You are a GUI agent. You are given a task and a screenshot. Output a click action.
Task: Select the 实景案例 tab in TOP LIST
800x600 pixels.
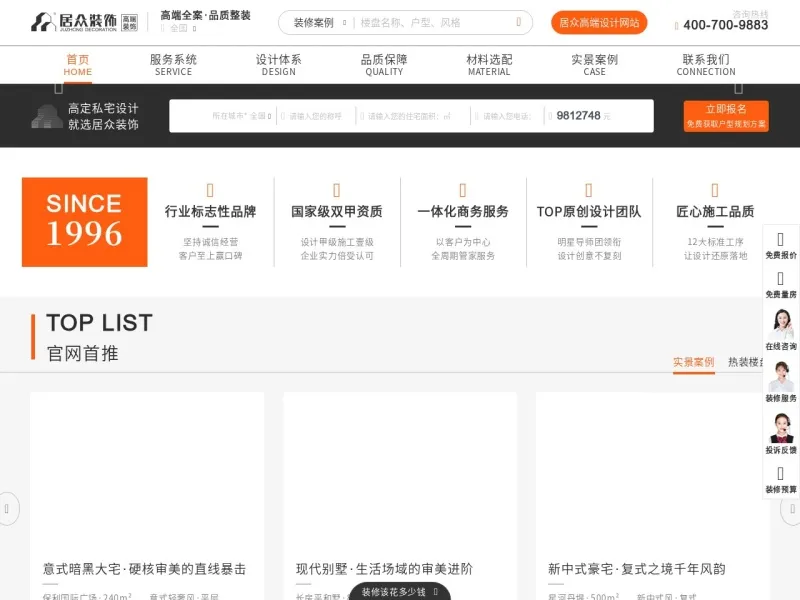(693, 362)
